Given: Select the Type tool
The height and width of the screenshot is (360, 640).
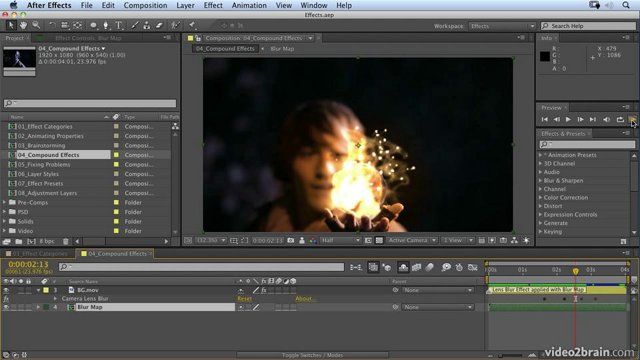Looking at the screenshot, I should pos(119,25).
